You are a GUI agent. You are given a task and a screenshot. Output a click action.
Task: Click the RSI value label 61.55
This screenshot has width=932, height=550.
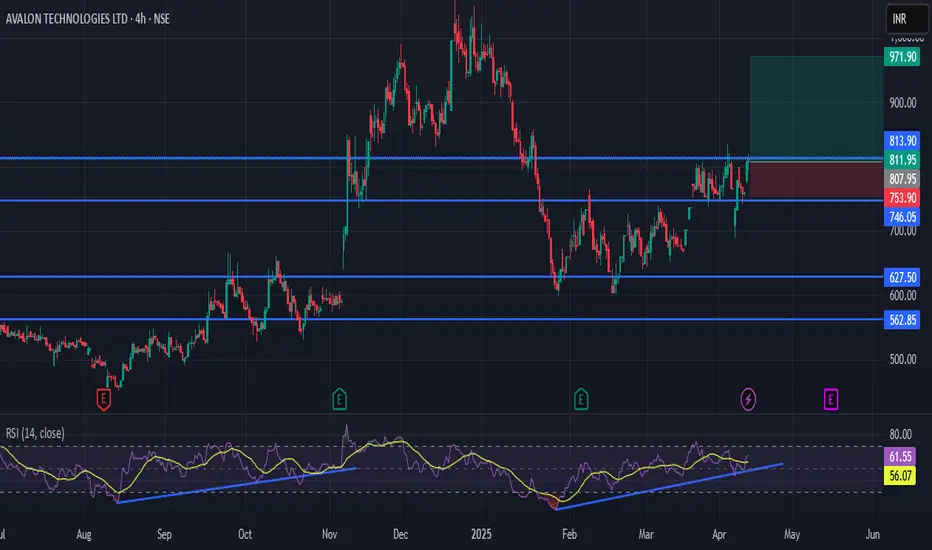tap(900, 457)
